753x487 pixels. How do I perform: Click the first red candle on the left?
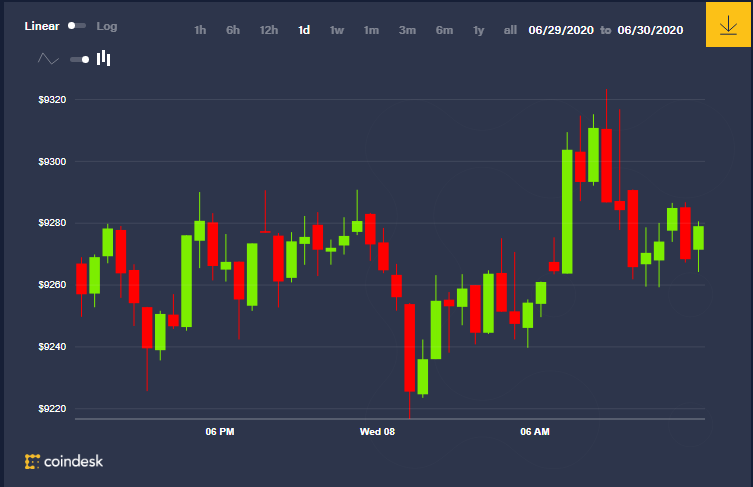82,279
